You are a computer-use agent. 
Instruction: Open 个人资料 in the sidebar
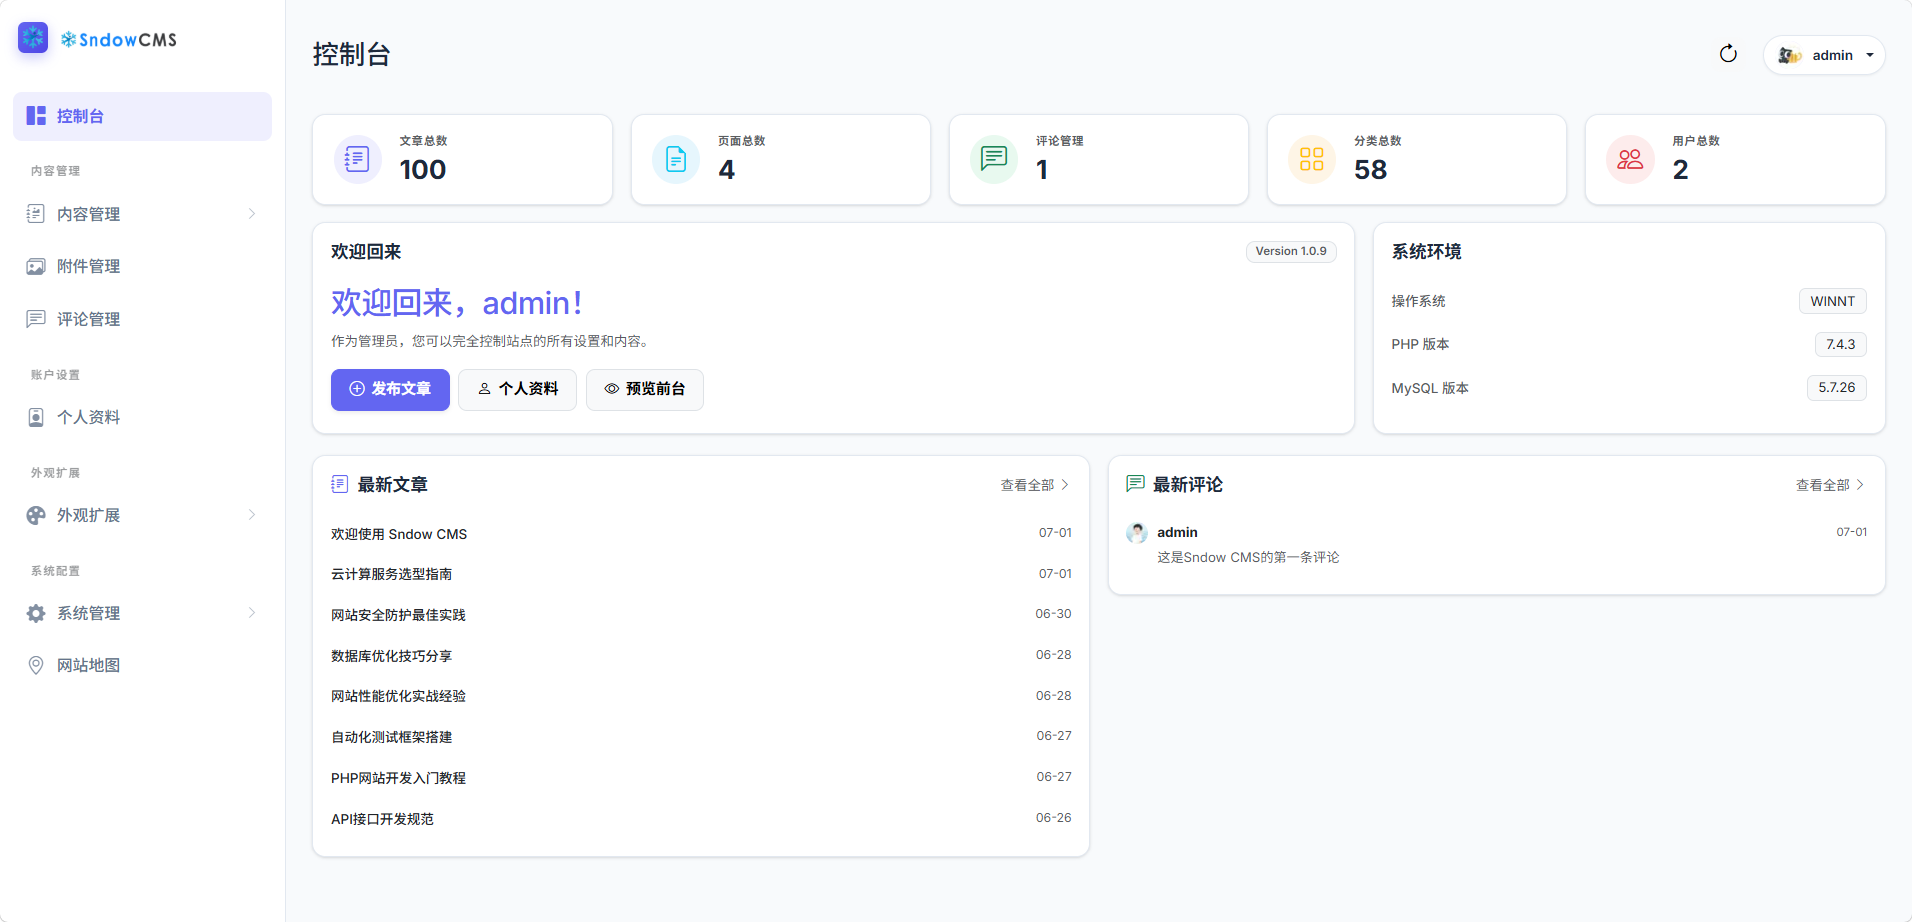pos(142,417)
